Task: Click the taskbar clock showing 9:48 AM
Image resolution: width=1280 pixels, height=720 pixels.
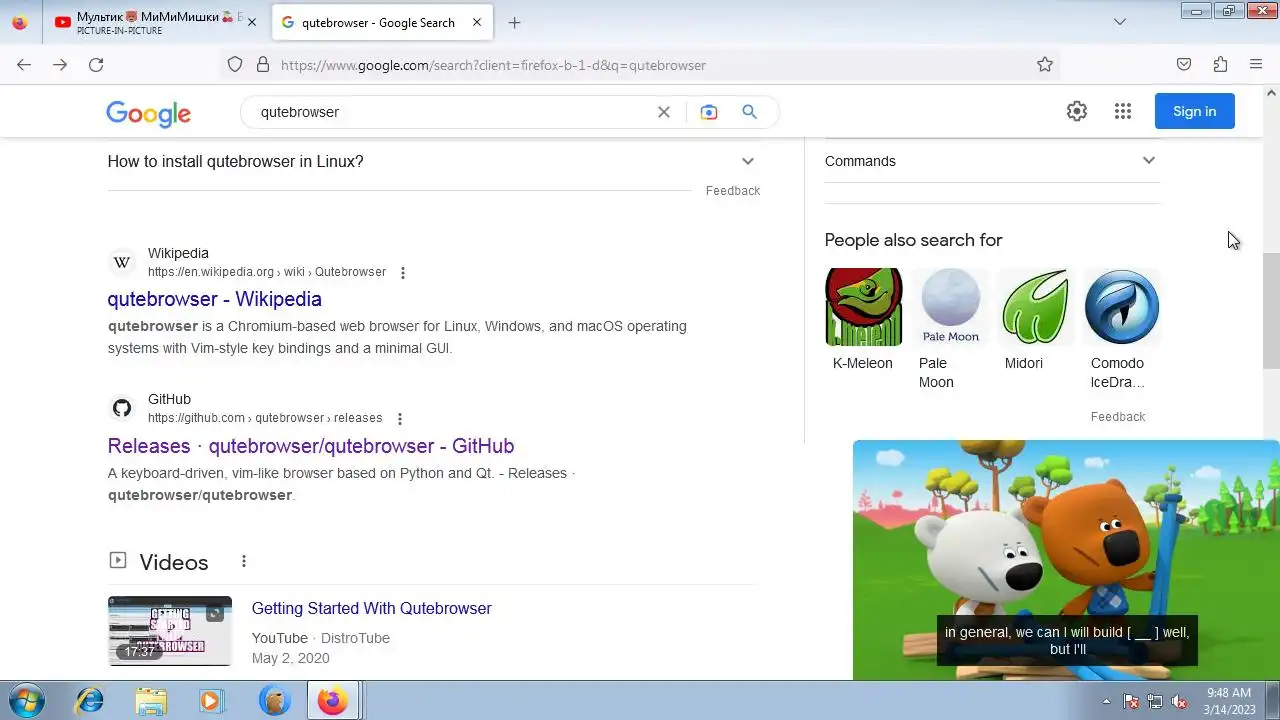Action: click(x=1229, y=701)
